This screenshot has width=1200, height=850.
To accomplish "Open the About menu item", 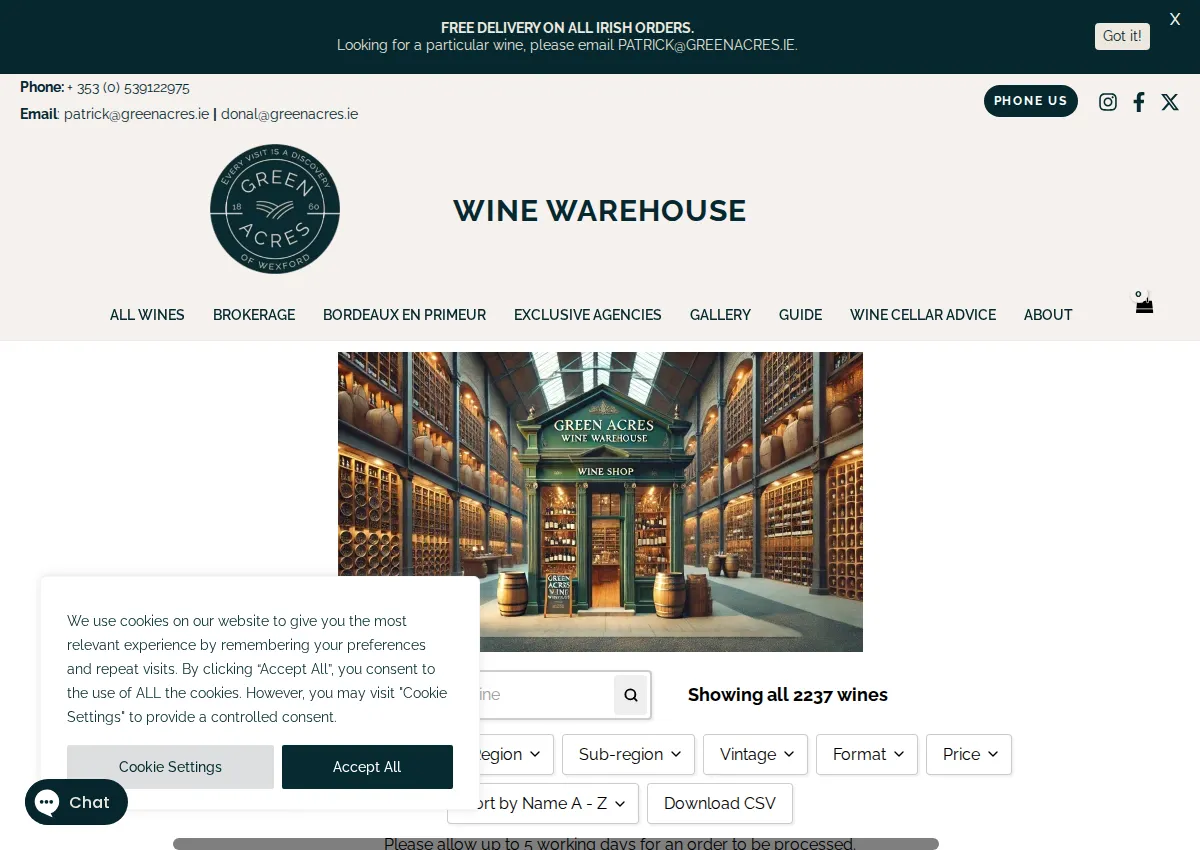I will point(1048,315).
